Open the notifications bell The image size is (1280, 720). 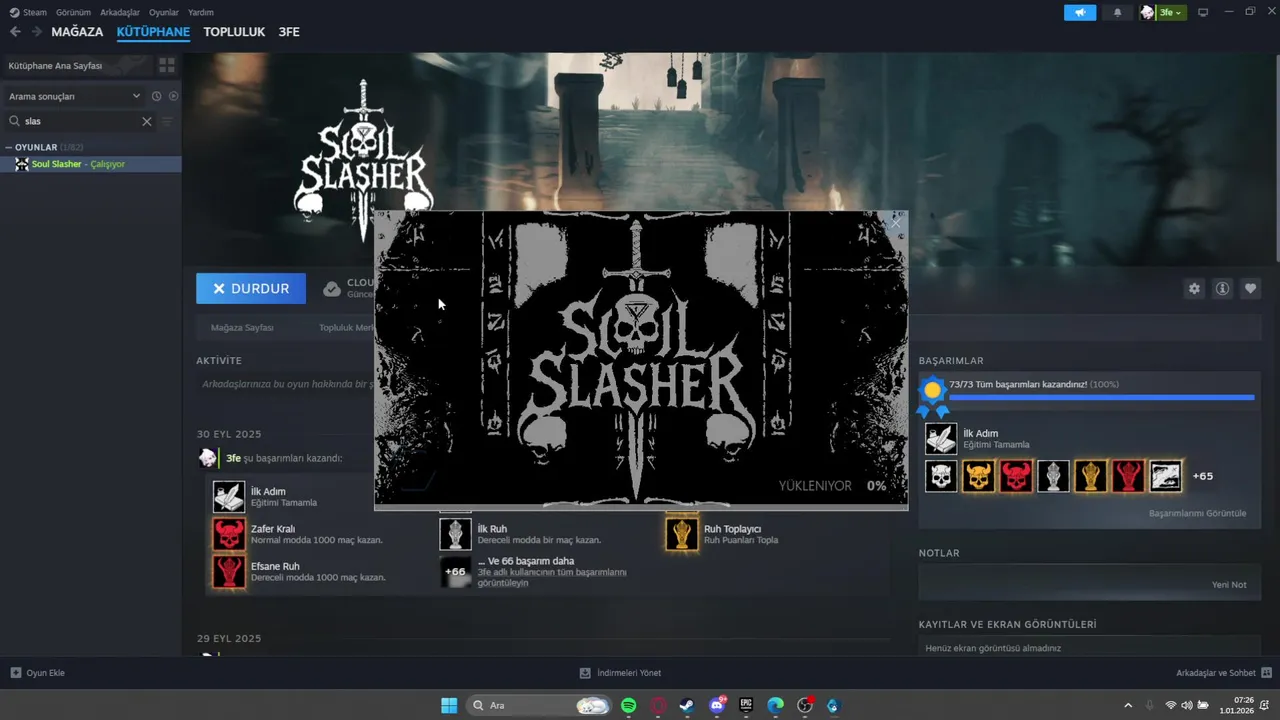click(1117, 12)
